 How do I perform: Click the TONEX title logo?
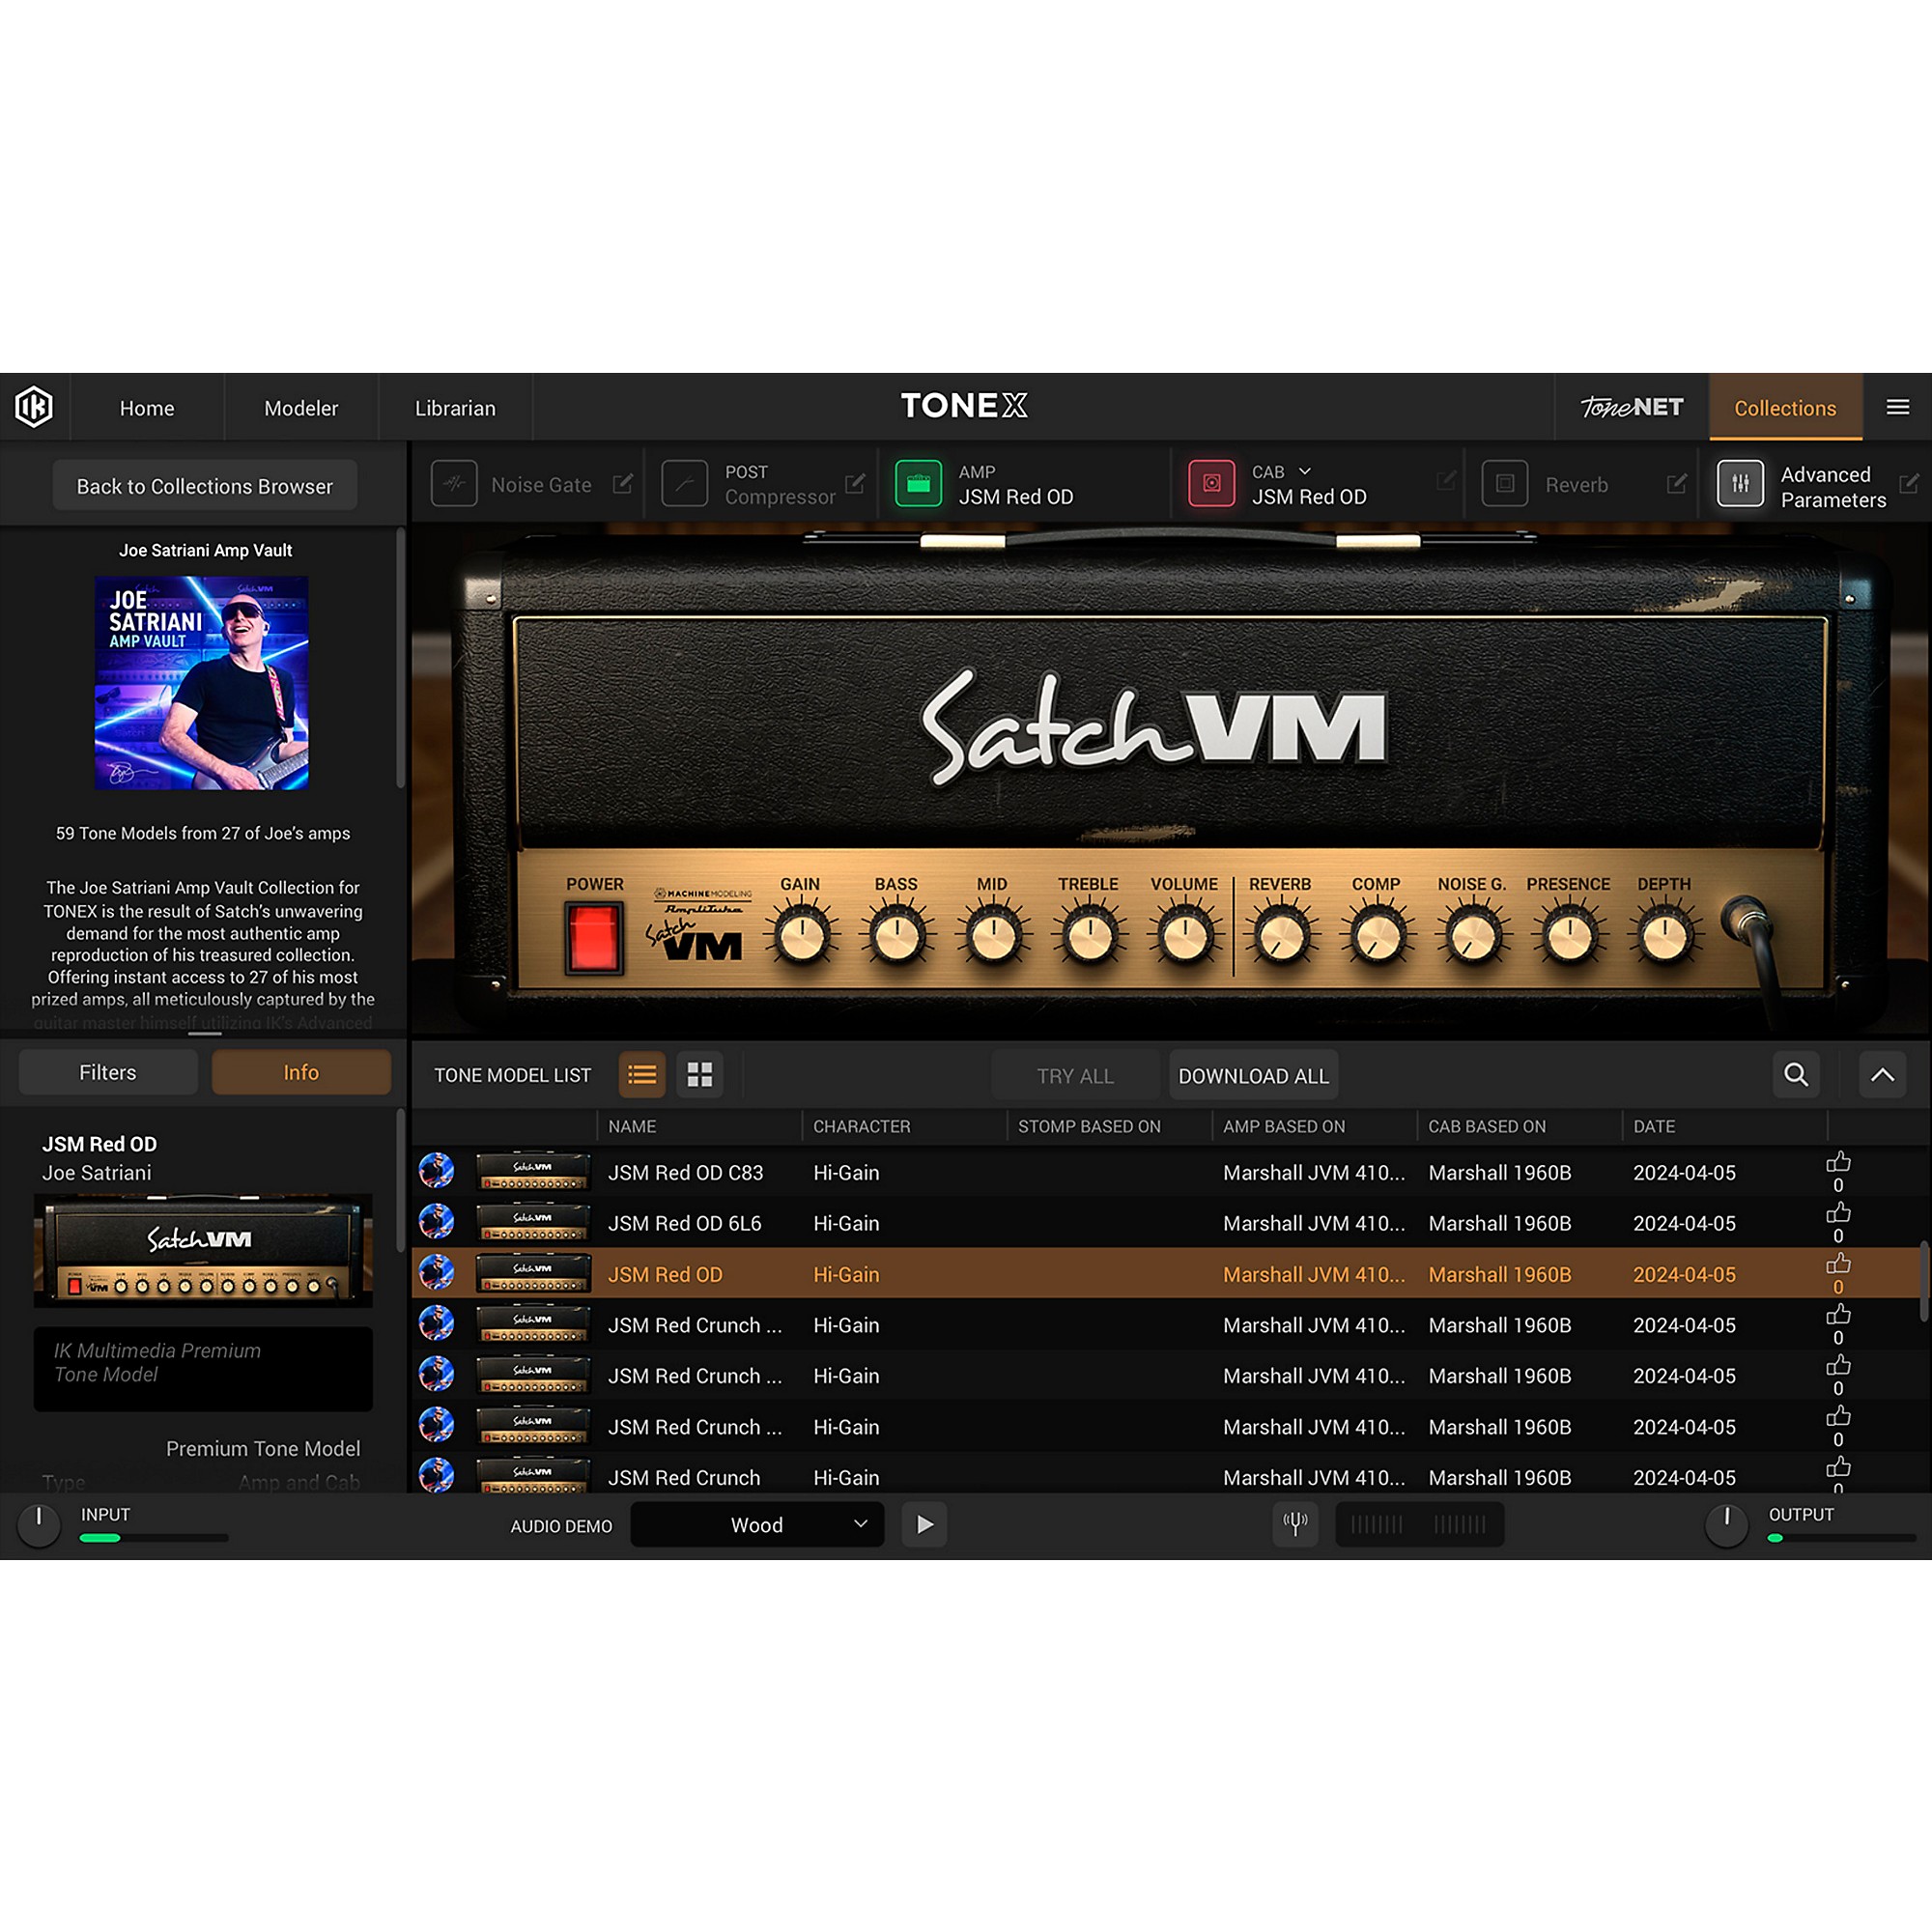(964, 405)
